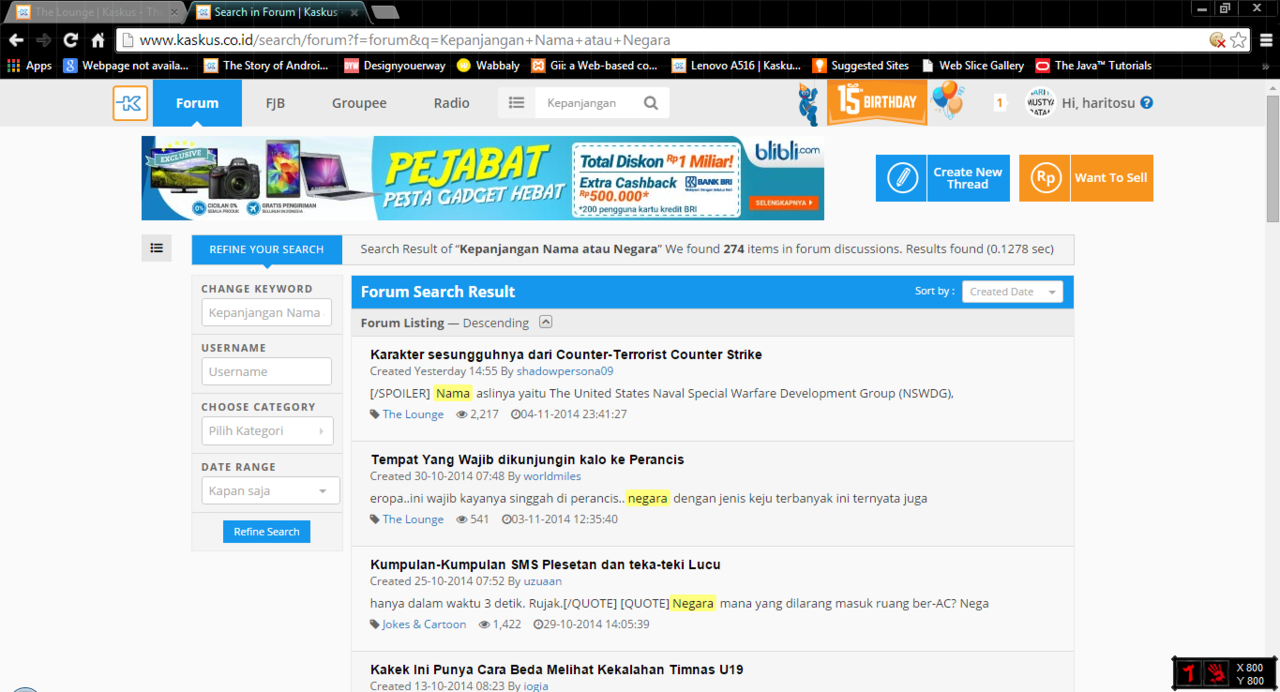Open the Create New Thread button
1280x692 pixels.
point(943,178)
